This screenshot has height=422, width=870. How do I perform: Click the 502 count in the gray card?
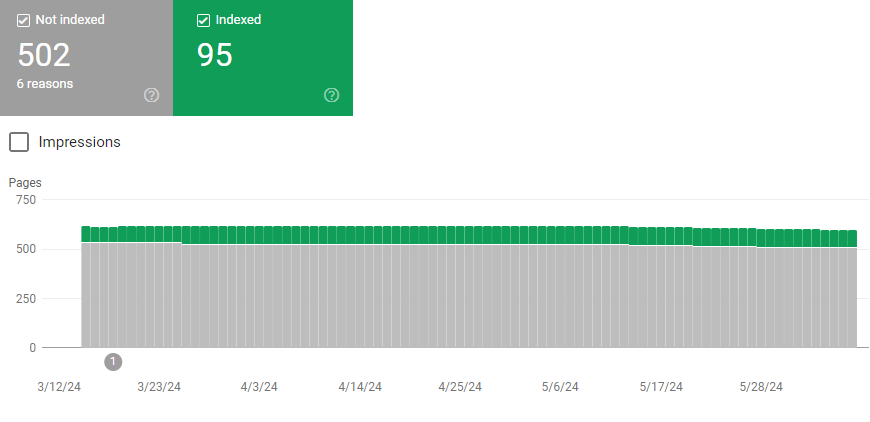click(x=44, y=55)
